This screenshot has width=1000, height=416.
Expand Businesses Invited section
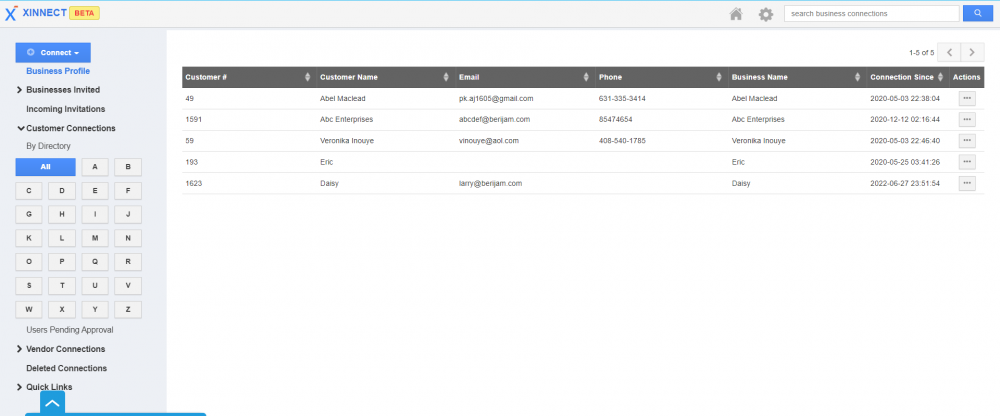(x=62, y=90)
